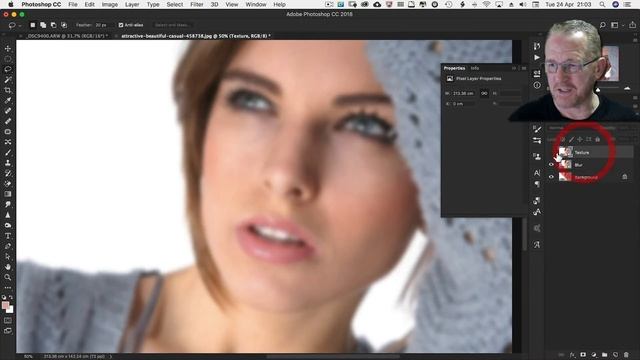Switch to the _DSC9400.ARW document tab
Viewport: 640px width, 360px height.
66,36
